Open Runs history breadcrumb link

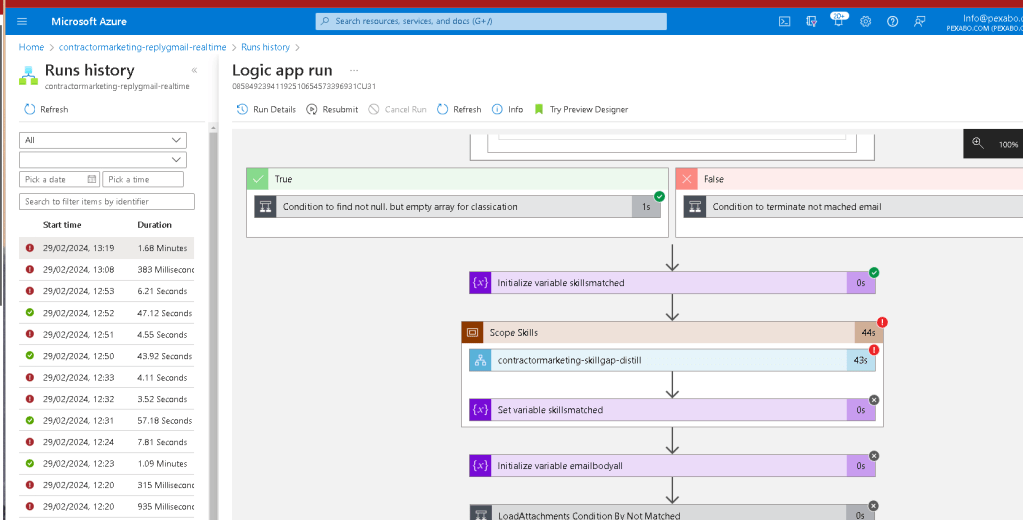tap(266, 47)
